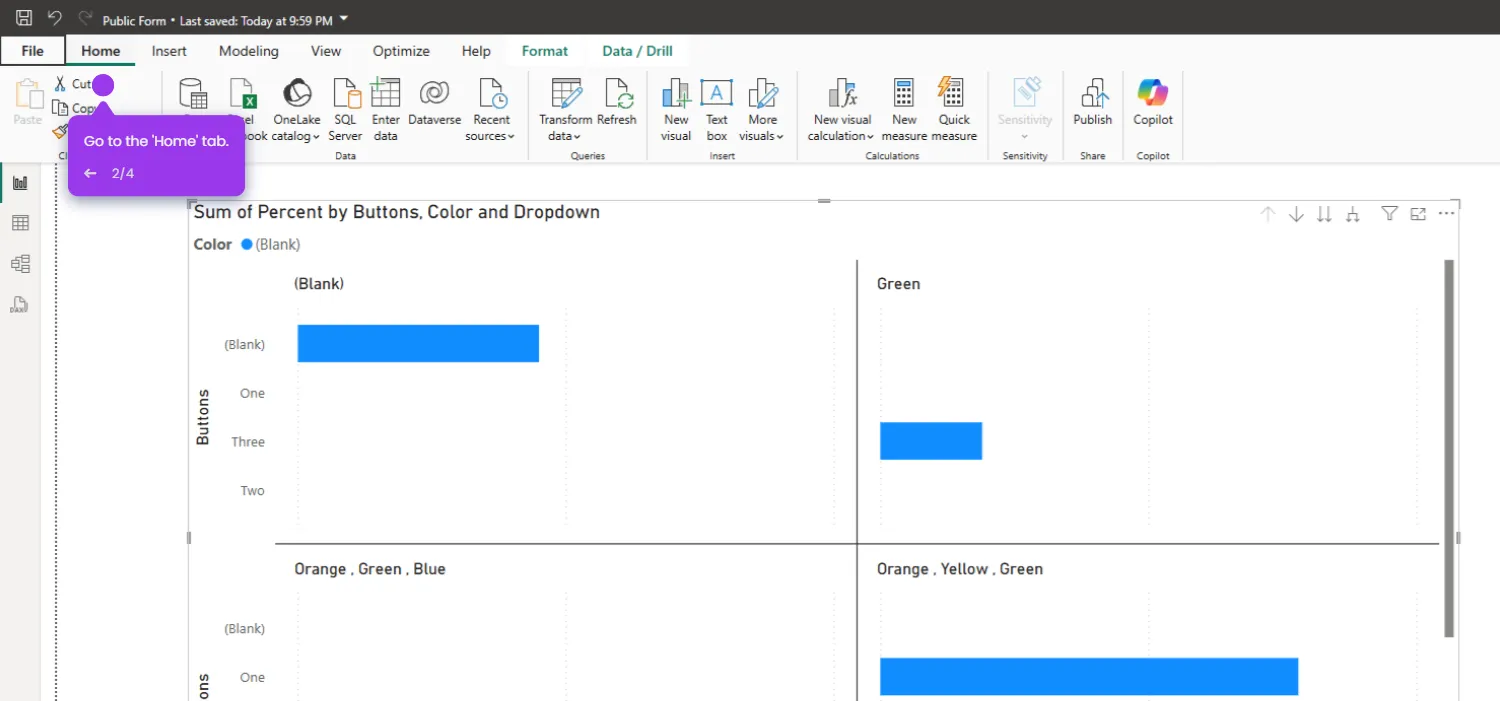Open the file name dropdown arrow
Viewport: 1500px width, 701px height.
click(344, 19)
